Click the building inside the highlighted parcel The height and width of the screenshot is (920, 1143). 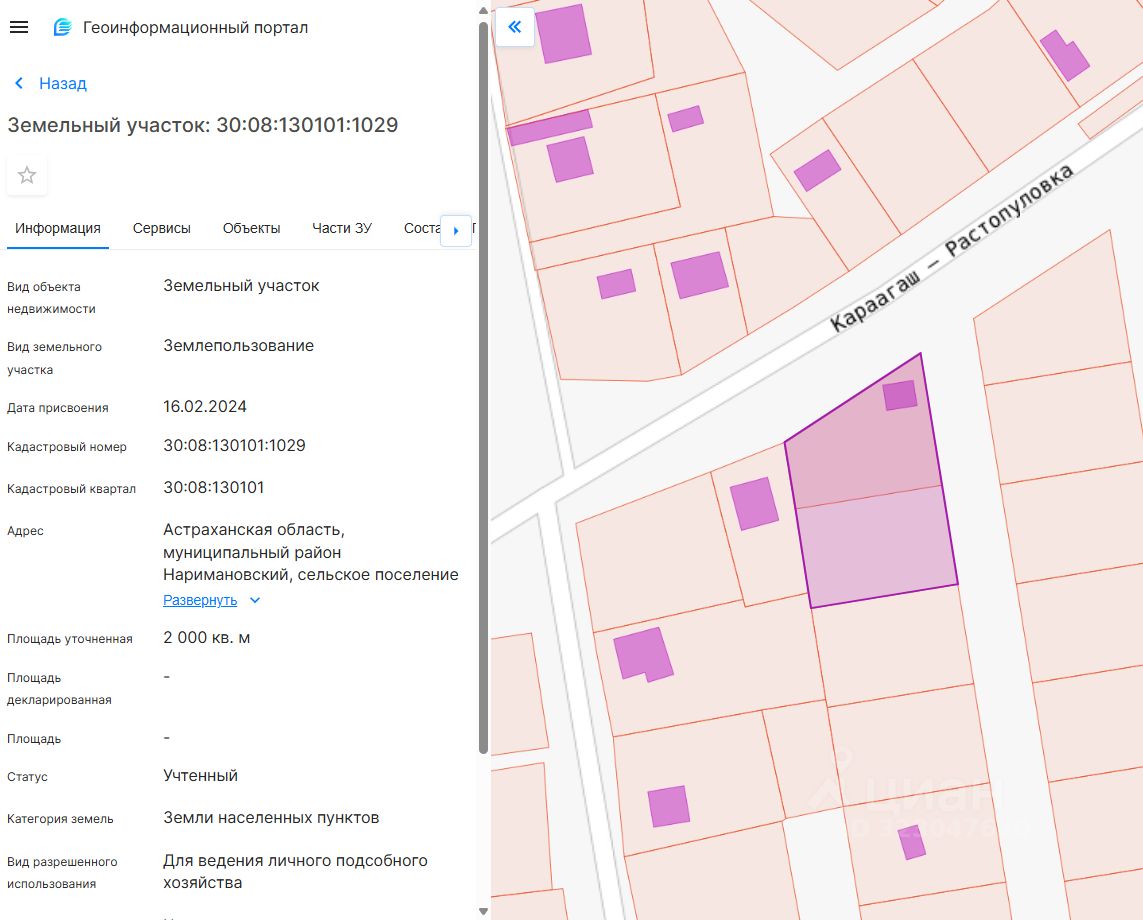900,395
